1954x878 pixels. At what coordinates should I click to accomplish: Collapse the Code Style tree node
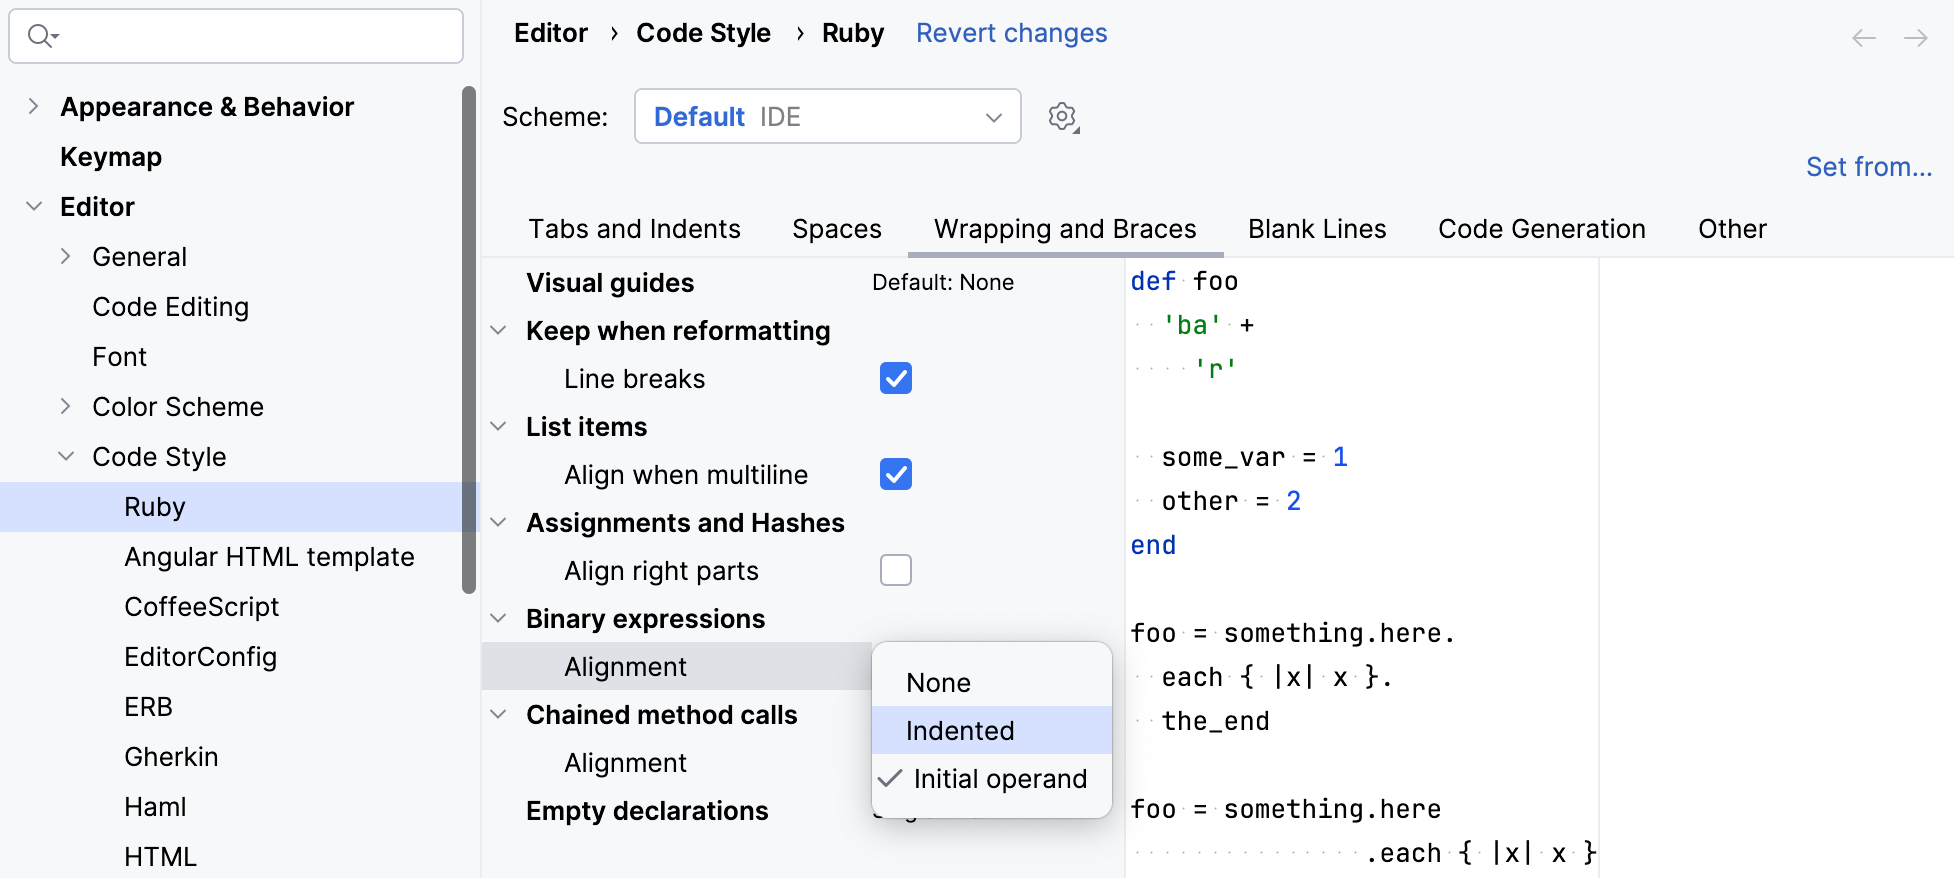pyautogui.click(x=66, y=457)
